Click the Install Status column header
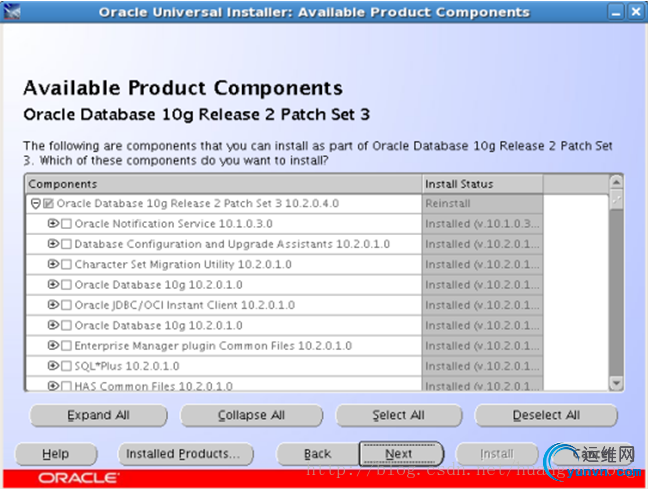This screenshot has width=648, height=489. pos(482,184)
